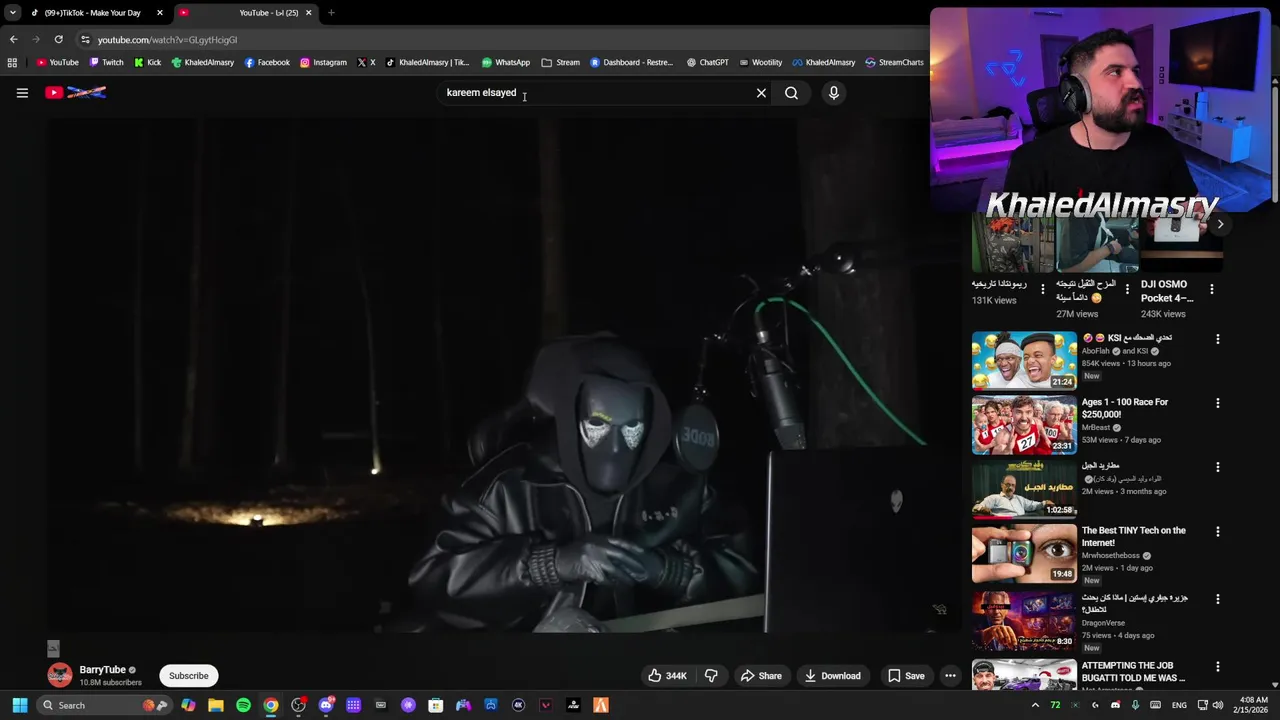Open more actions three-dot menu below video

pyautogui.click(x=950, y=676)
